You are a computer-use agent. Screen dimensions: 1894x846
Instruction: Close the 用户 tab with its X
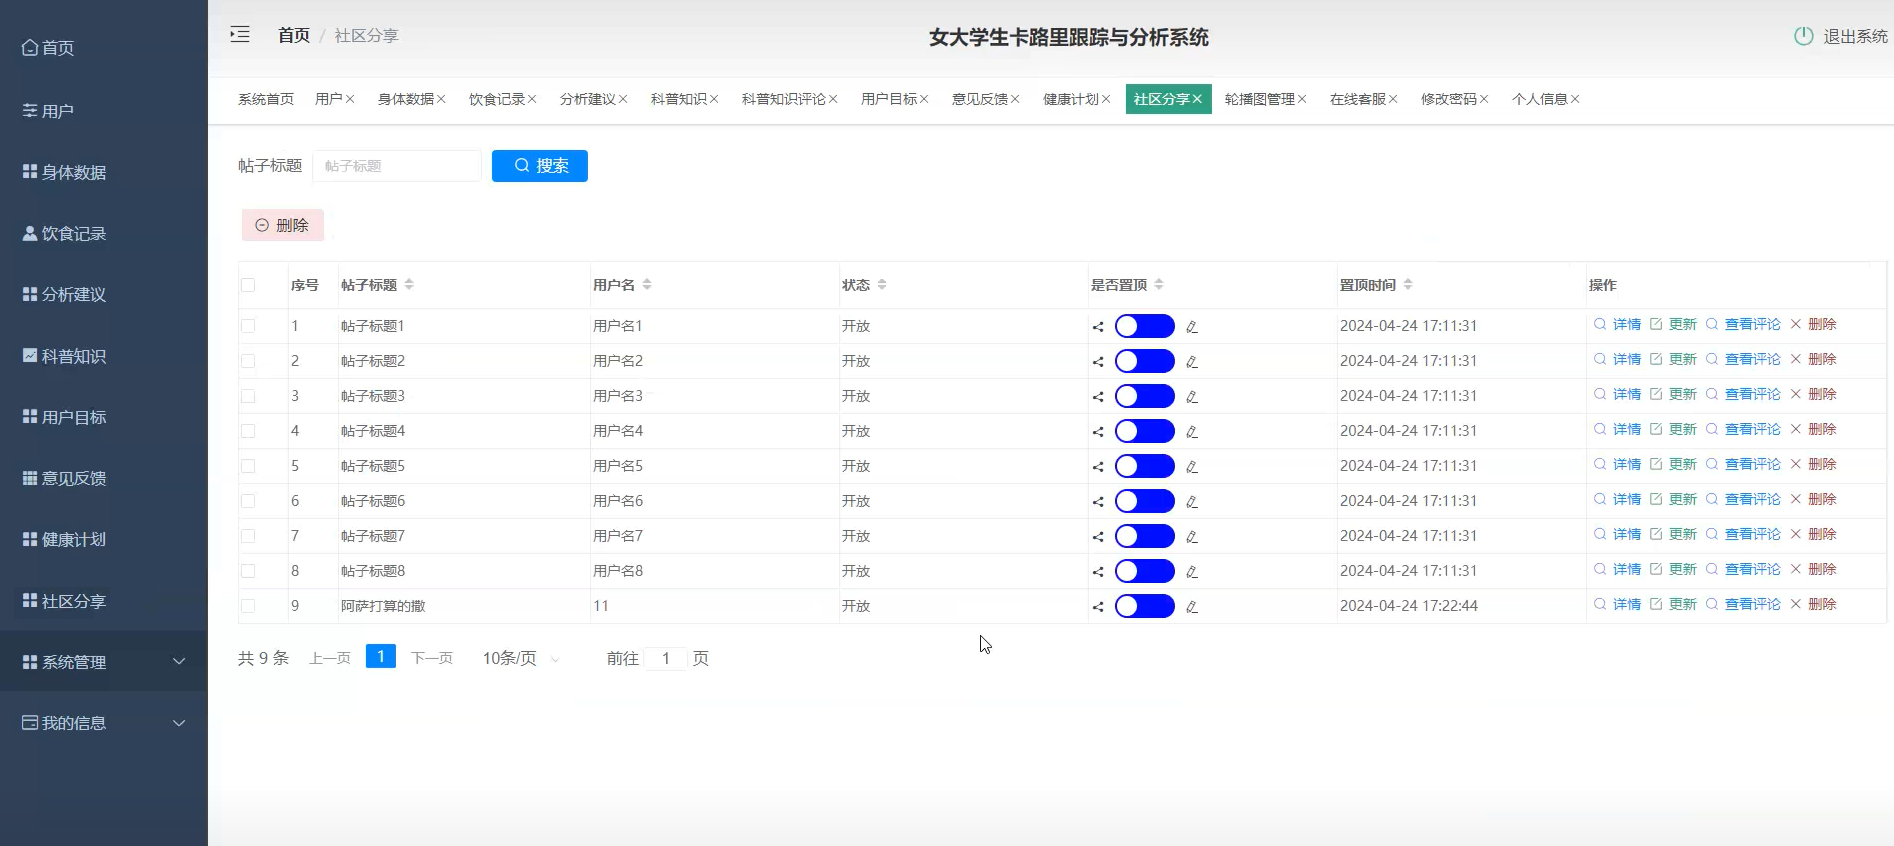click(350, 99)
